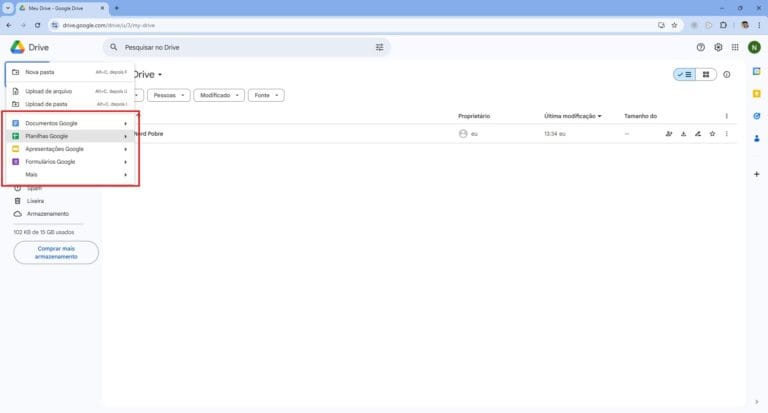The image size is (768, 413).
Task: Click the Comprar mais armazenamento button
Action: coord(56,252)
